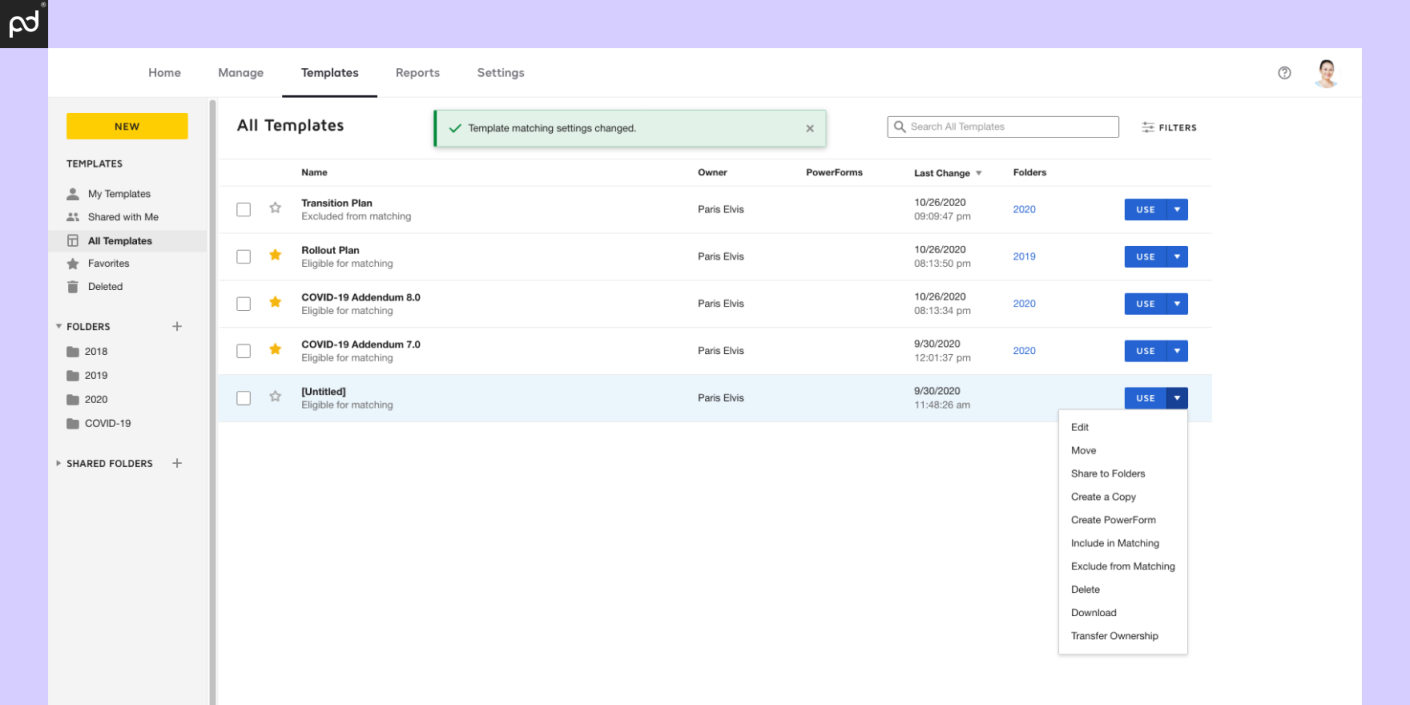Open the USE dropdown for Rollout Plan
This screenshot has height=705, width=1410.
1177,256
